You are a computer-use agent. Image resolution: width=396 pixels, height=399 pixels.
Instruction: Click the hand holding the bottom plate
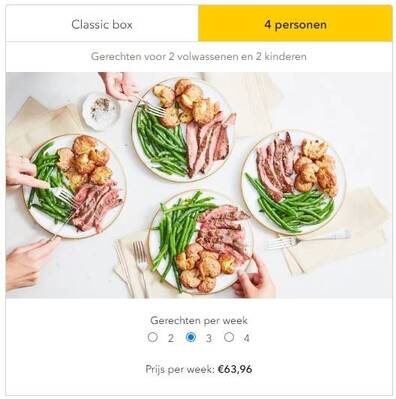click(x=254, y=277)
